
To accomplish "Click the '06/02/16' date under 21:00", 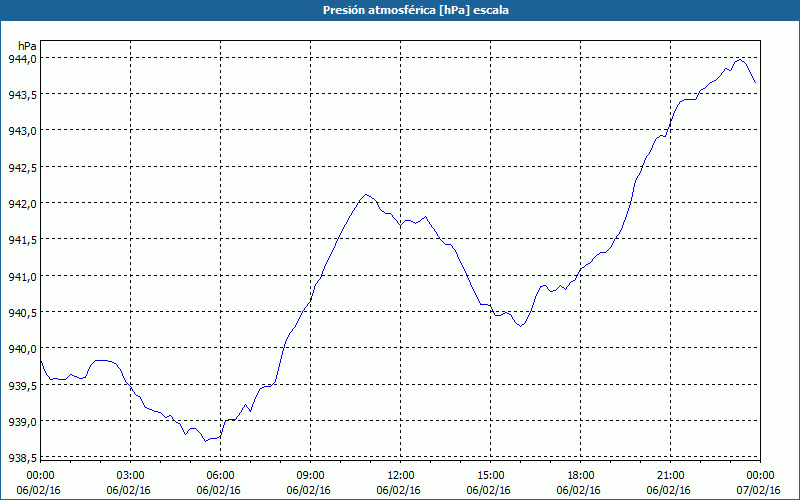I will point(668,490).
